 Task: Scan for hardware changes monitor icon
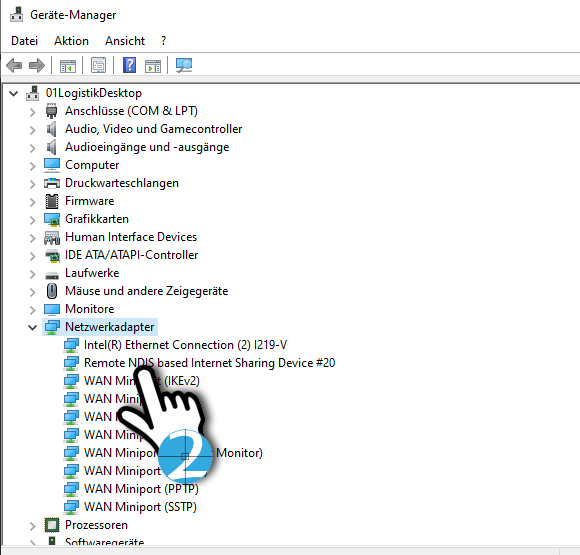(x=184, y=65)
